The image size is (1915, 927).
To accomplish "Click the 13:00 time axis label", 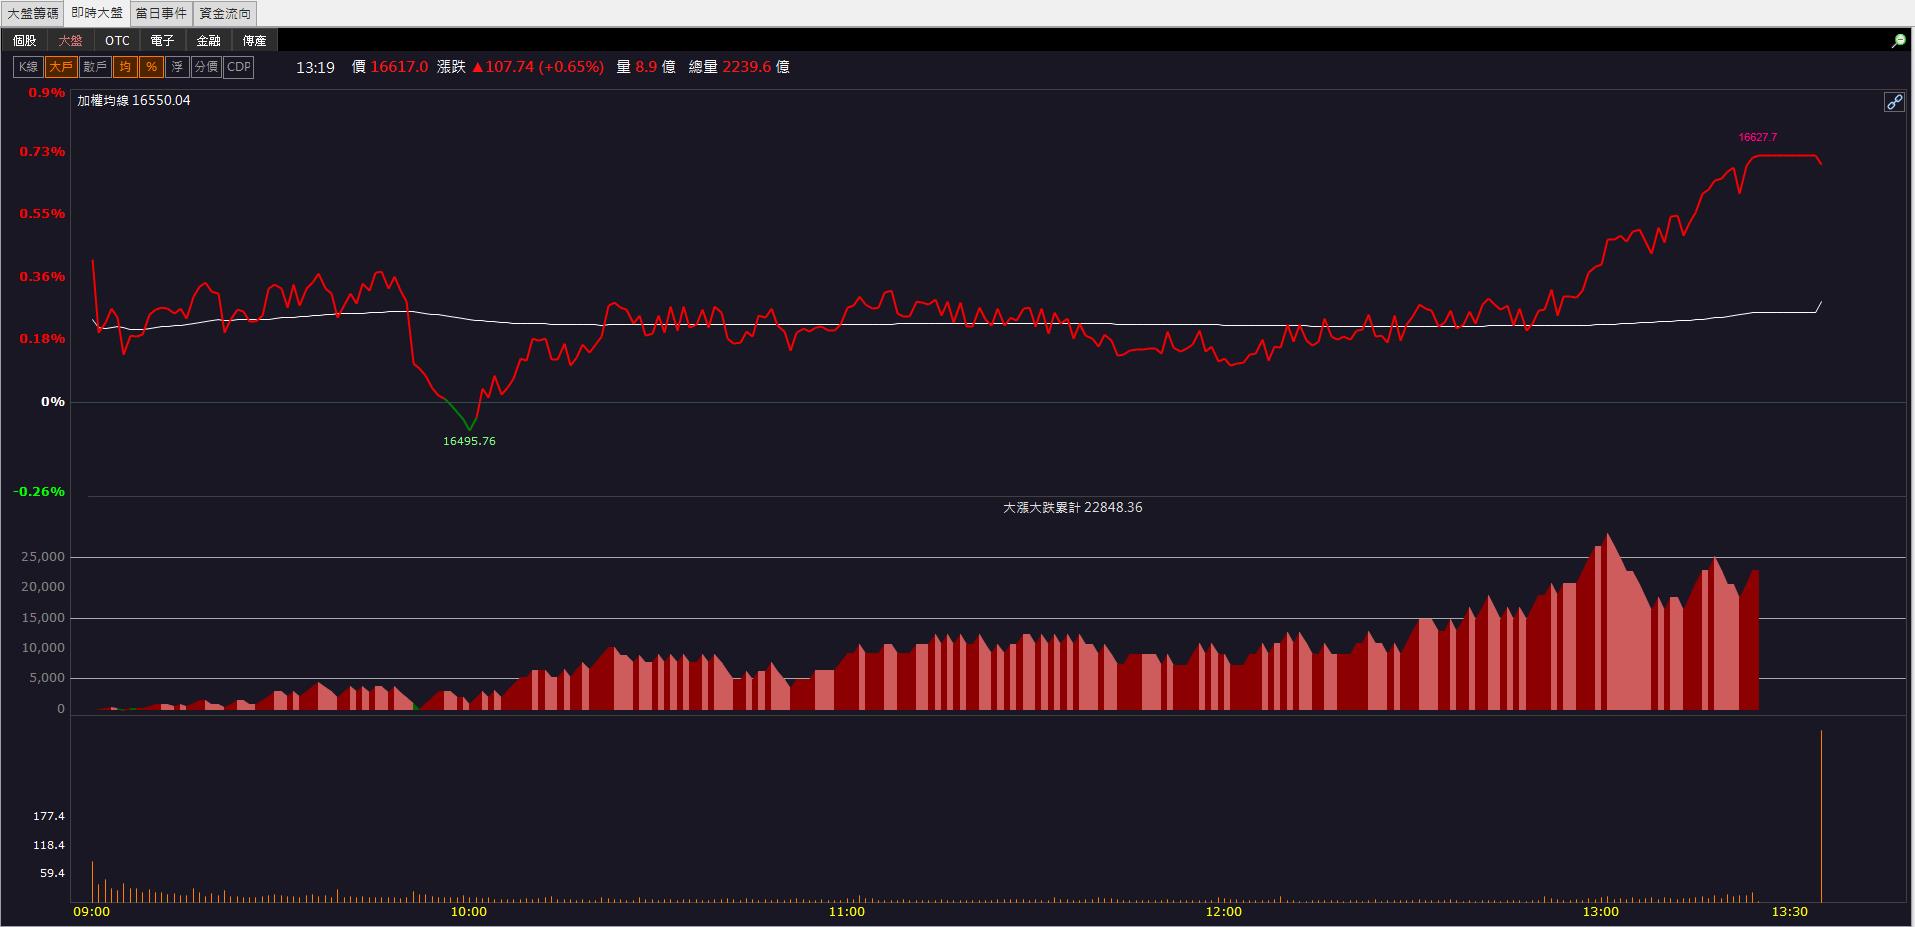I will 1601,912.
